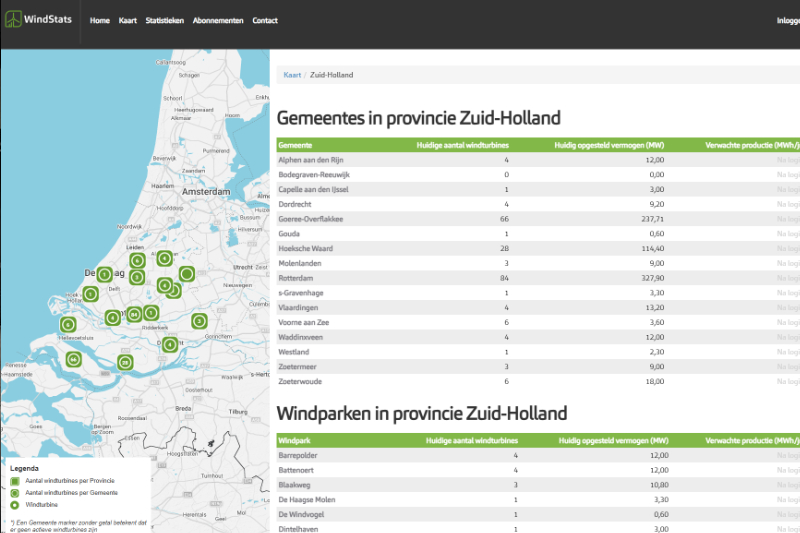Click the 4 marker left of the 84 marker

[113, 318]
